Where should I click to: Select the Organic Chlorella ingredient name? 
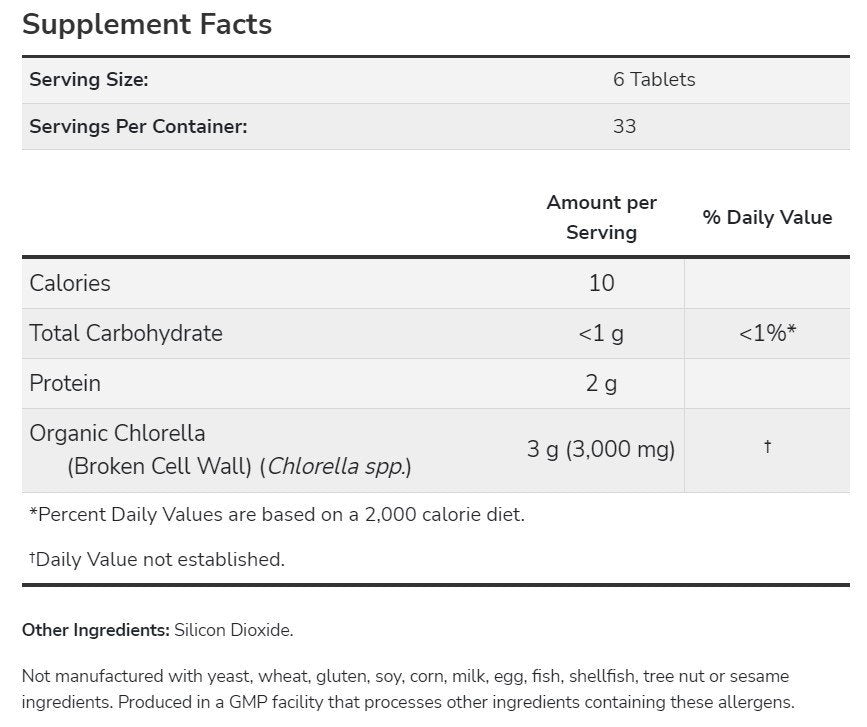click(118, 434)
